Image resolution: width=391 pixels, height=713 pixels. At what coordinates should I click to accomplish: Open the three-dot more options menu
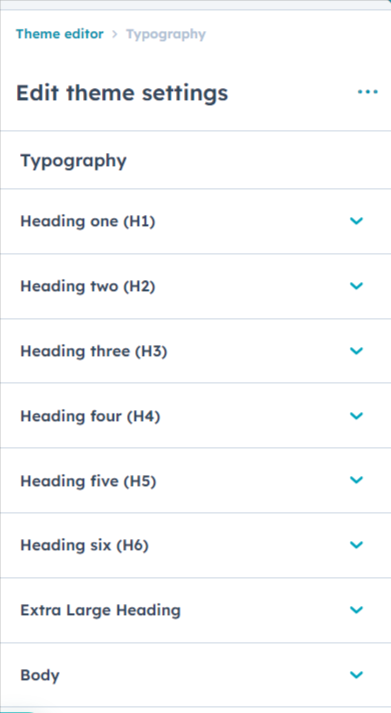(367, 92)
